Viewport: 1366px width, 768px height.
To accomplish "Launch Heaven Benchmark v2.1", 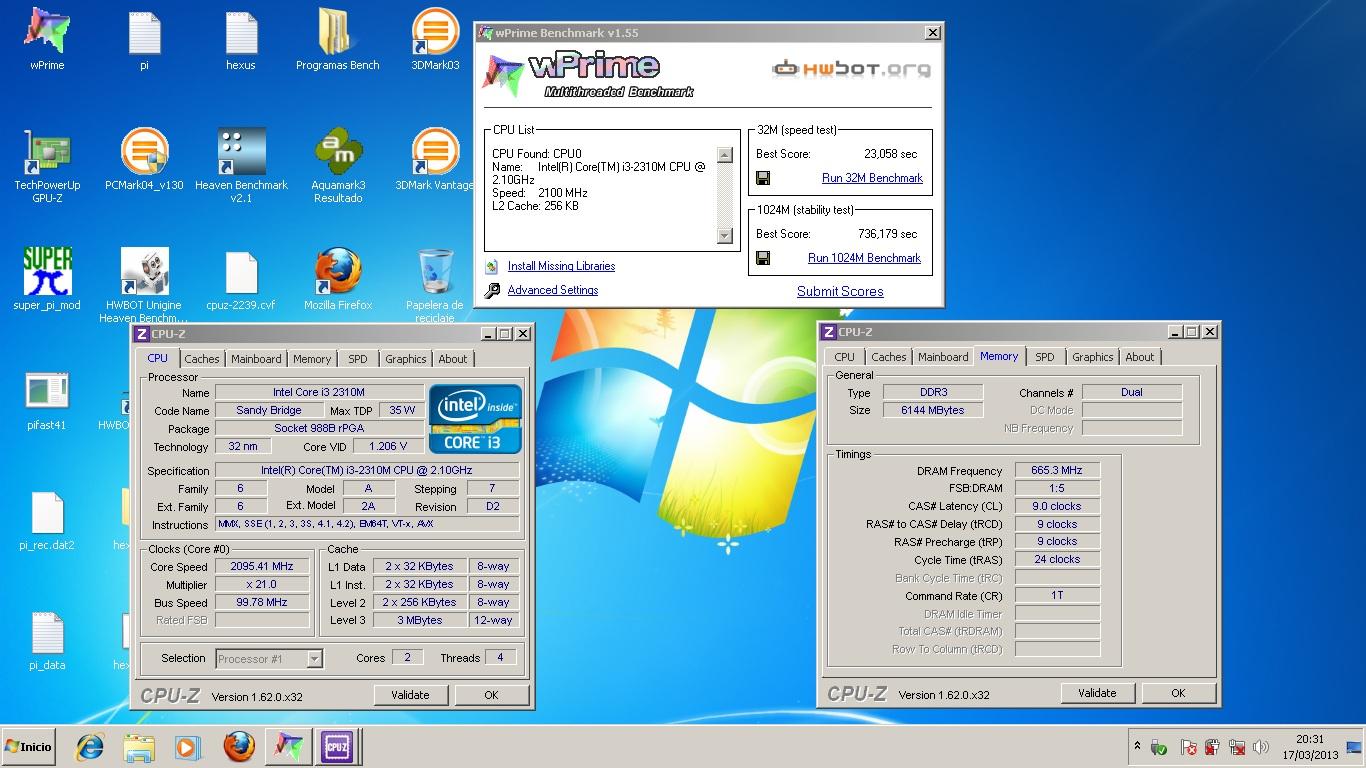I will pos(241,166).
